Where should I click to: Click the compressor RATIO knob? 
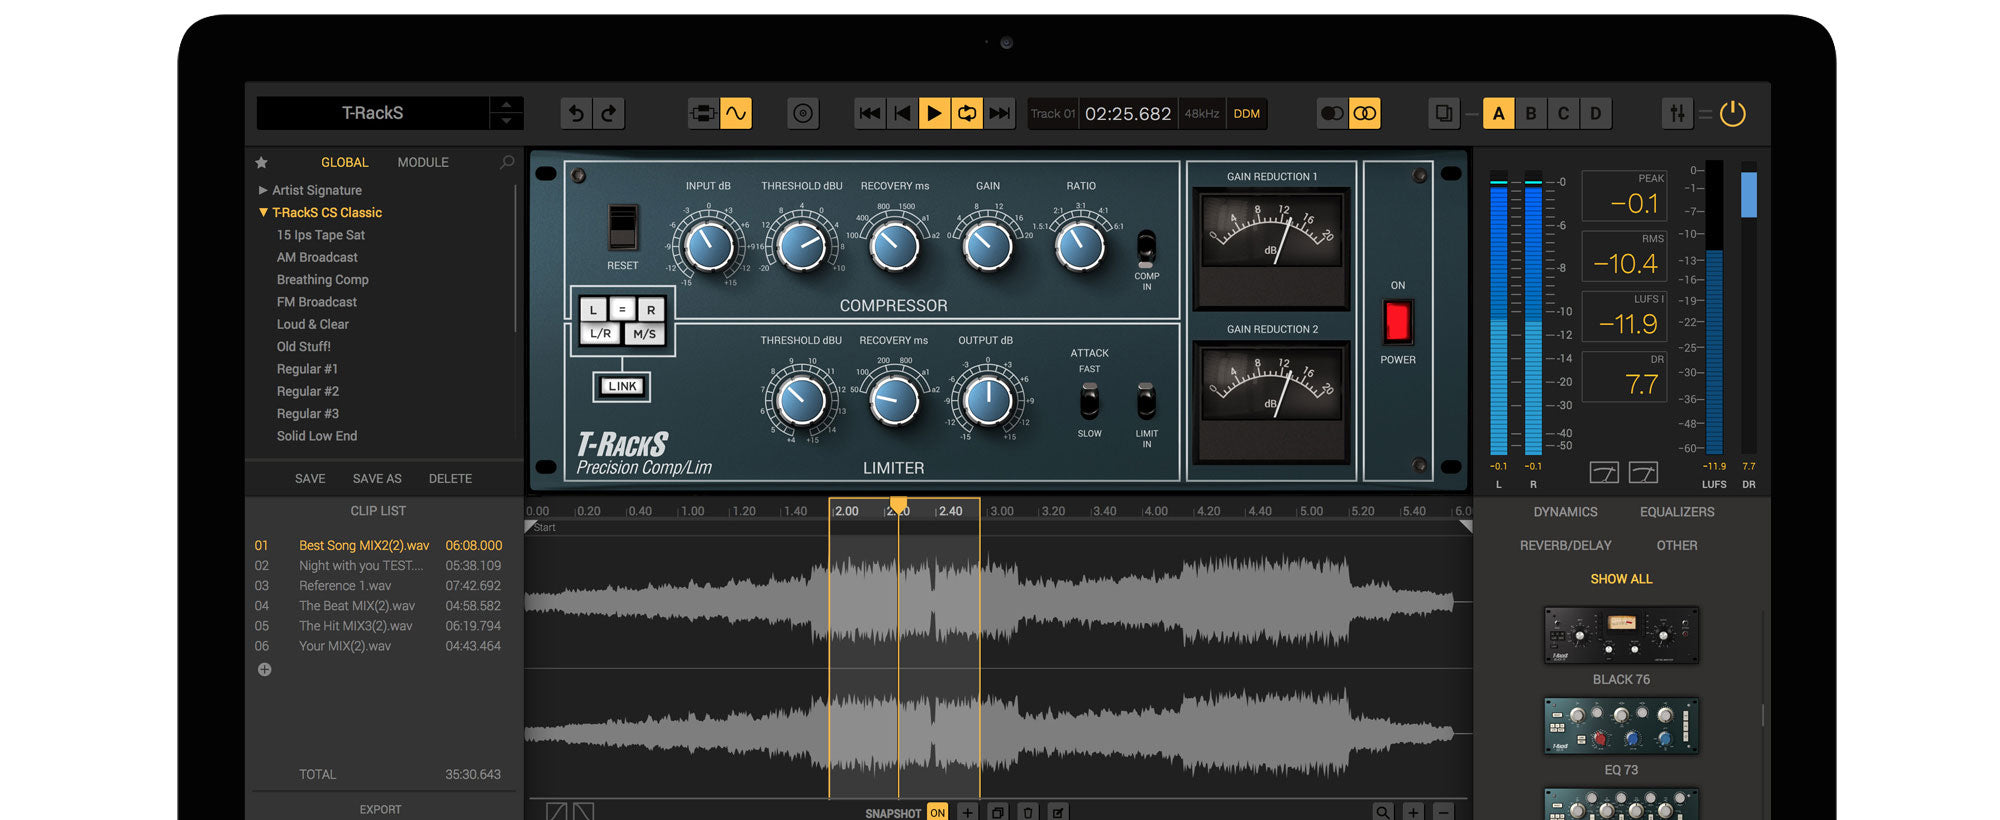click(1080, 246)
